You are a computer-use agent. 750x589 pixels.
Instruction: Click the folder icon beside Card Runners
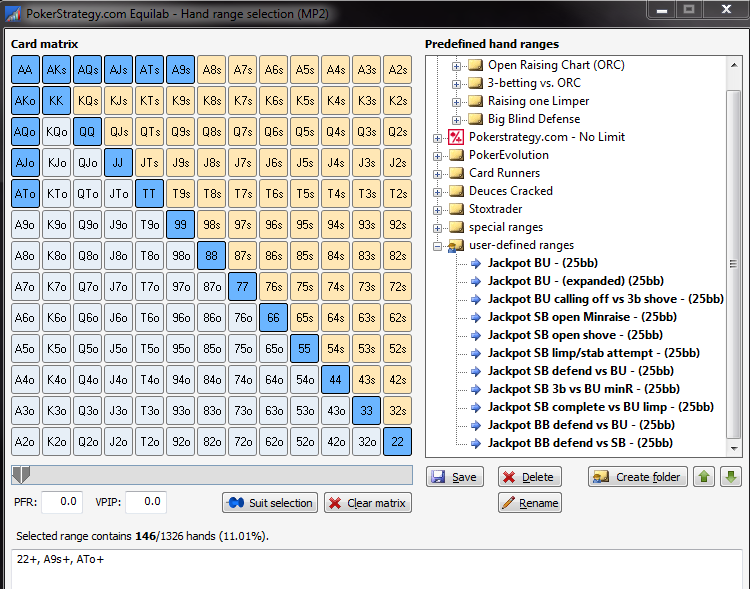pos(456,173)
